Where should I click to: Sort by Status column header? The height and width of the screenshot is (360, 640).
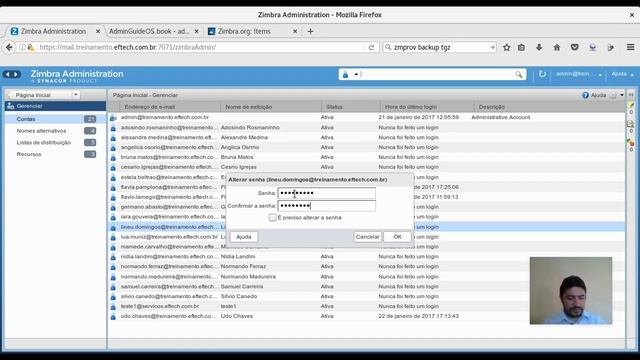tap(351, 107)
